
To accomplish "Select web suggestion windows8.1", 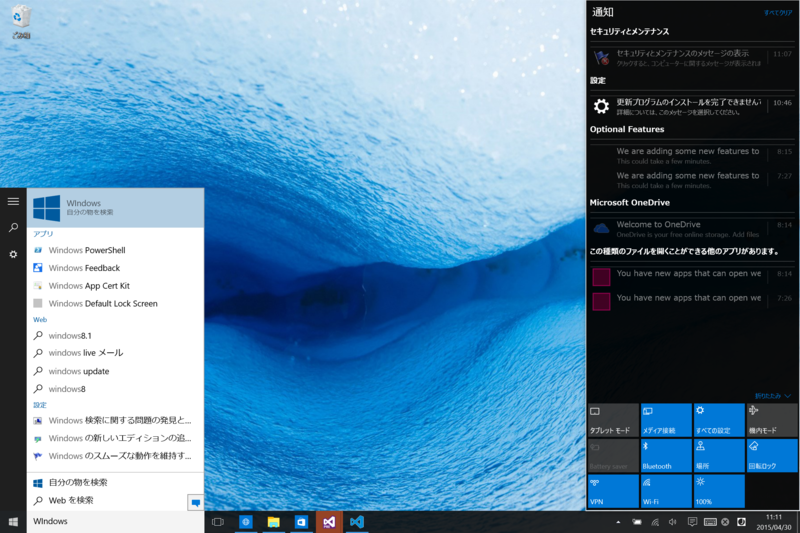I will point(115,336).
